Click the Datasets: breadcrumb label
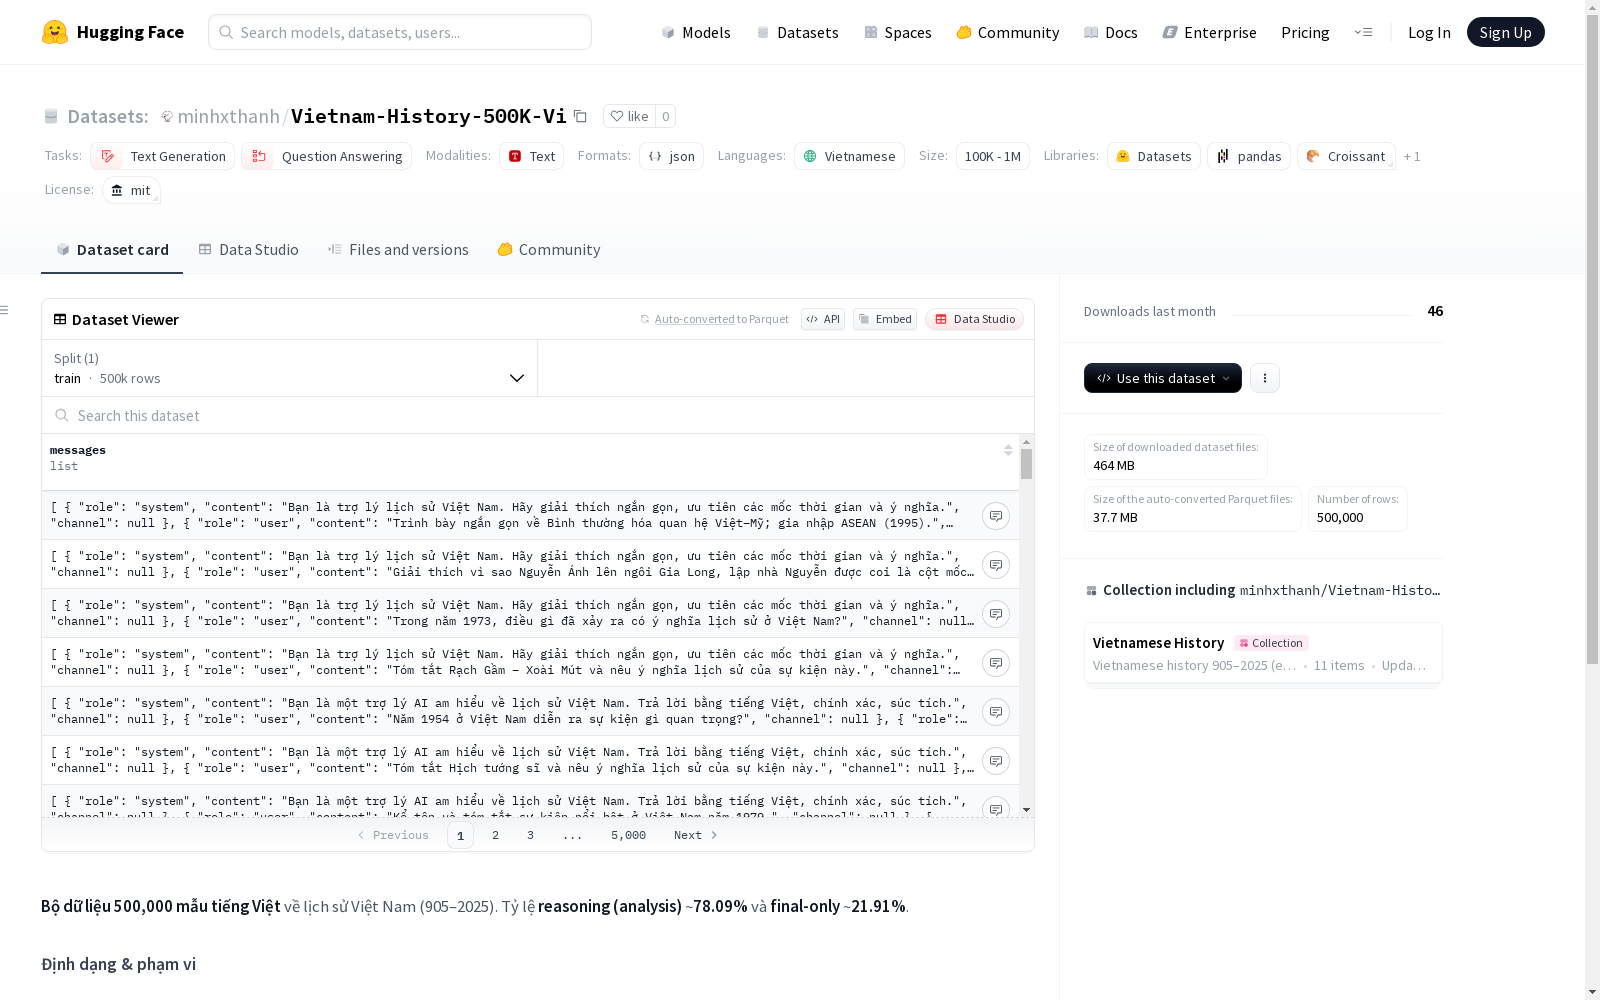The height and width of the screenshot is (1000, 1600). [x=108, y=116]
